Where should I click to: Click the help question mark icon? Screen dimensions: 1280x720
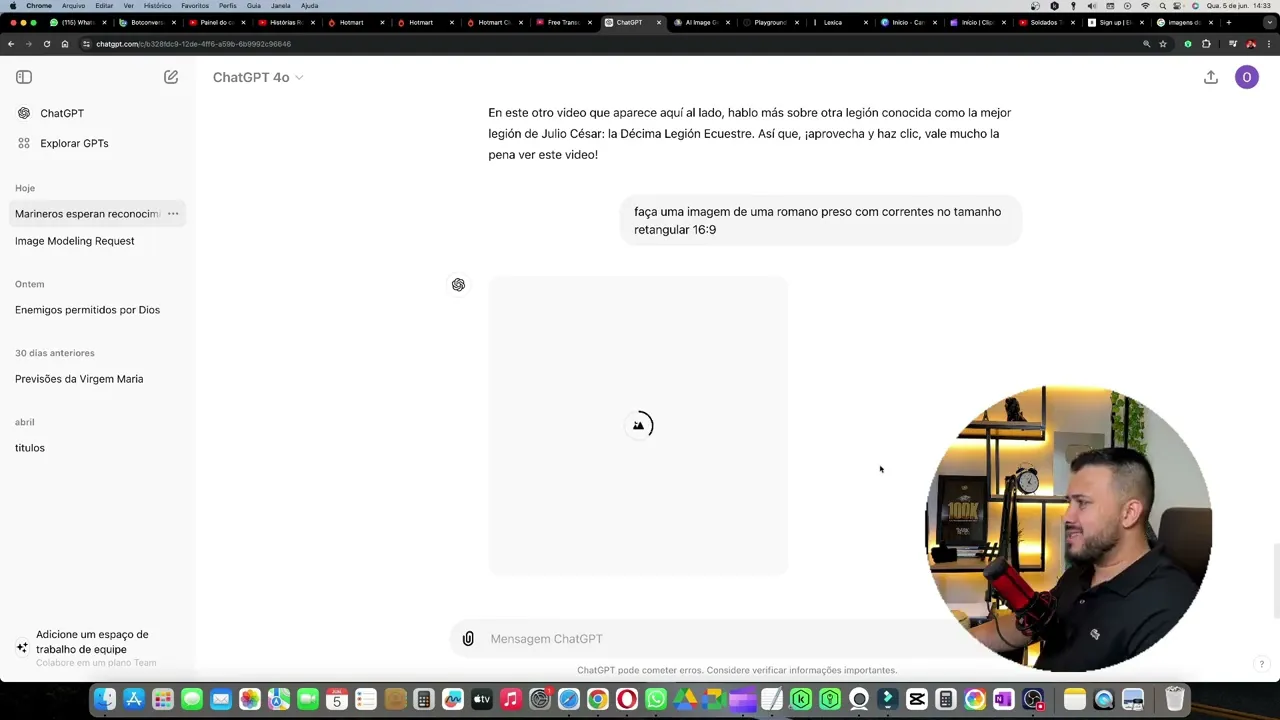[1261, 664]
